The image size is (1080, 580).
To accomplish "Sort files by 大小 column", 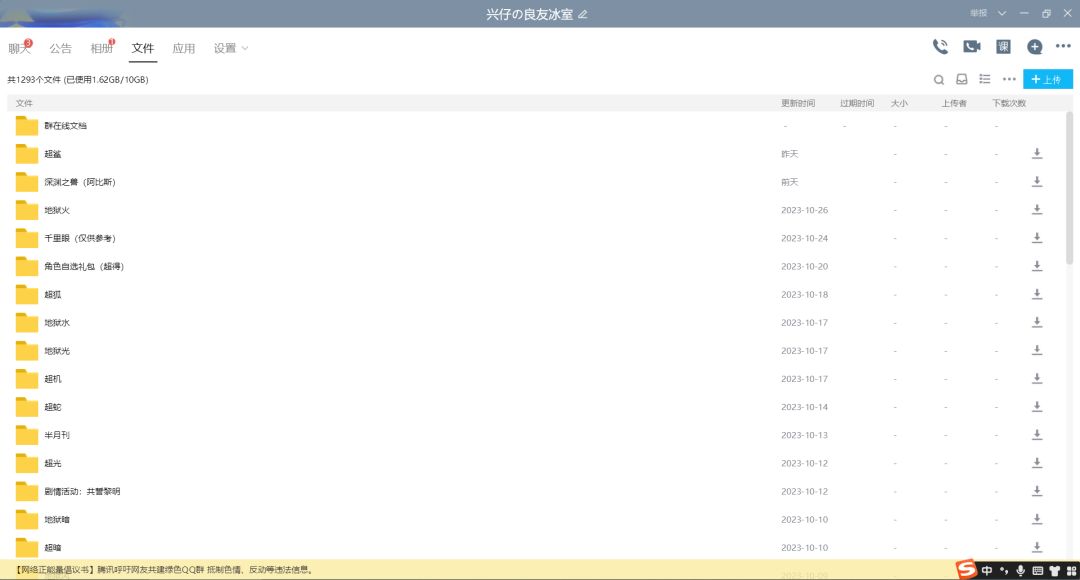I will pyautogui.click(x=899, y=103).
